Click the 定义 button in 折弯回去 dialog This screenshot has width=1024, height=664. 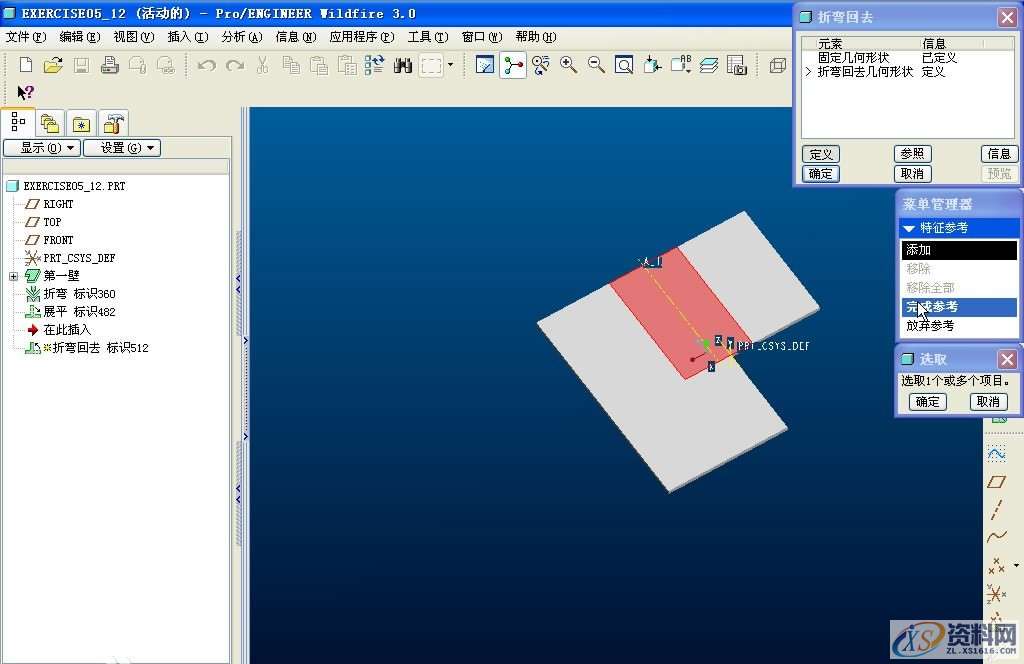(821, 154)
